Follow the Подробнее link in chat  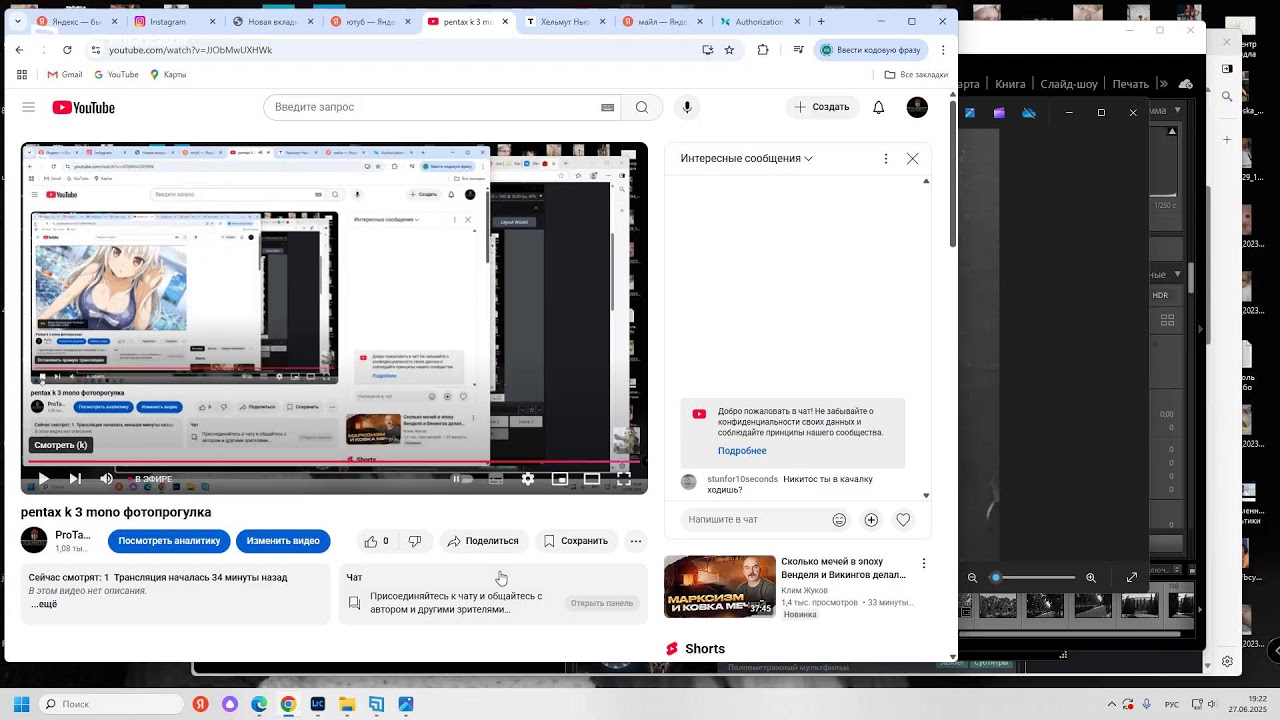(742, 451)
